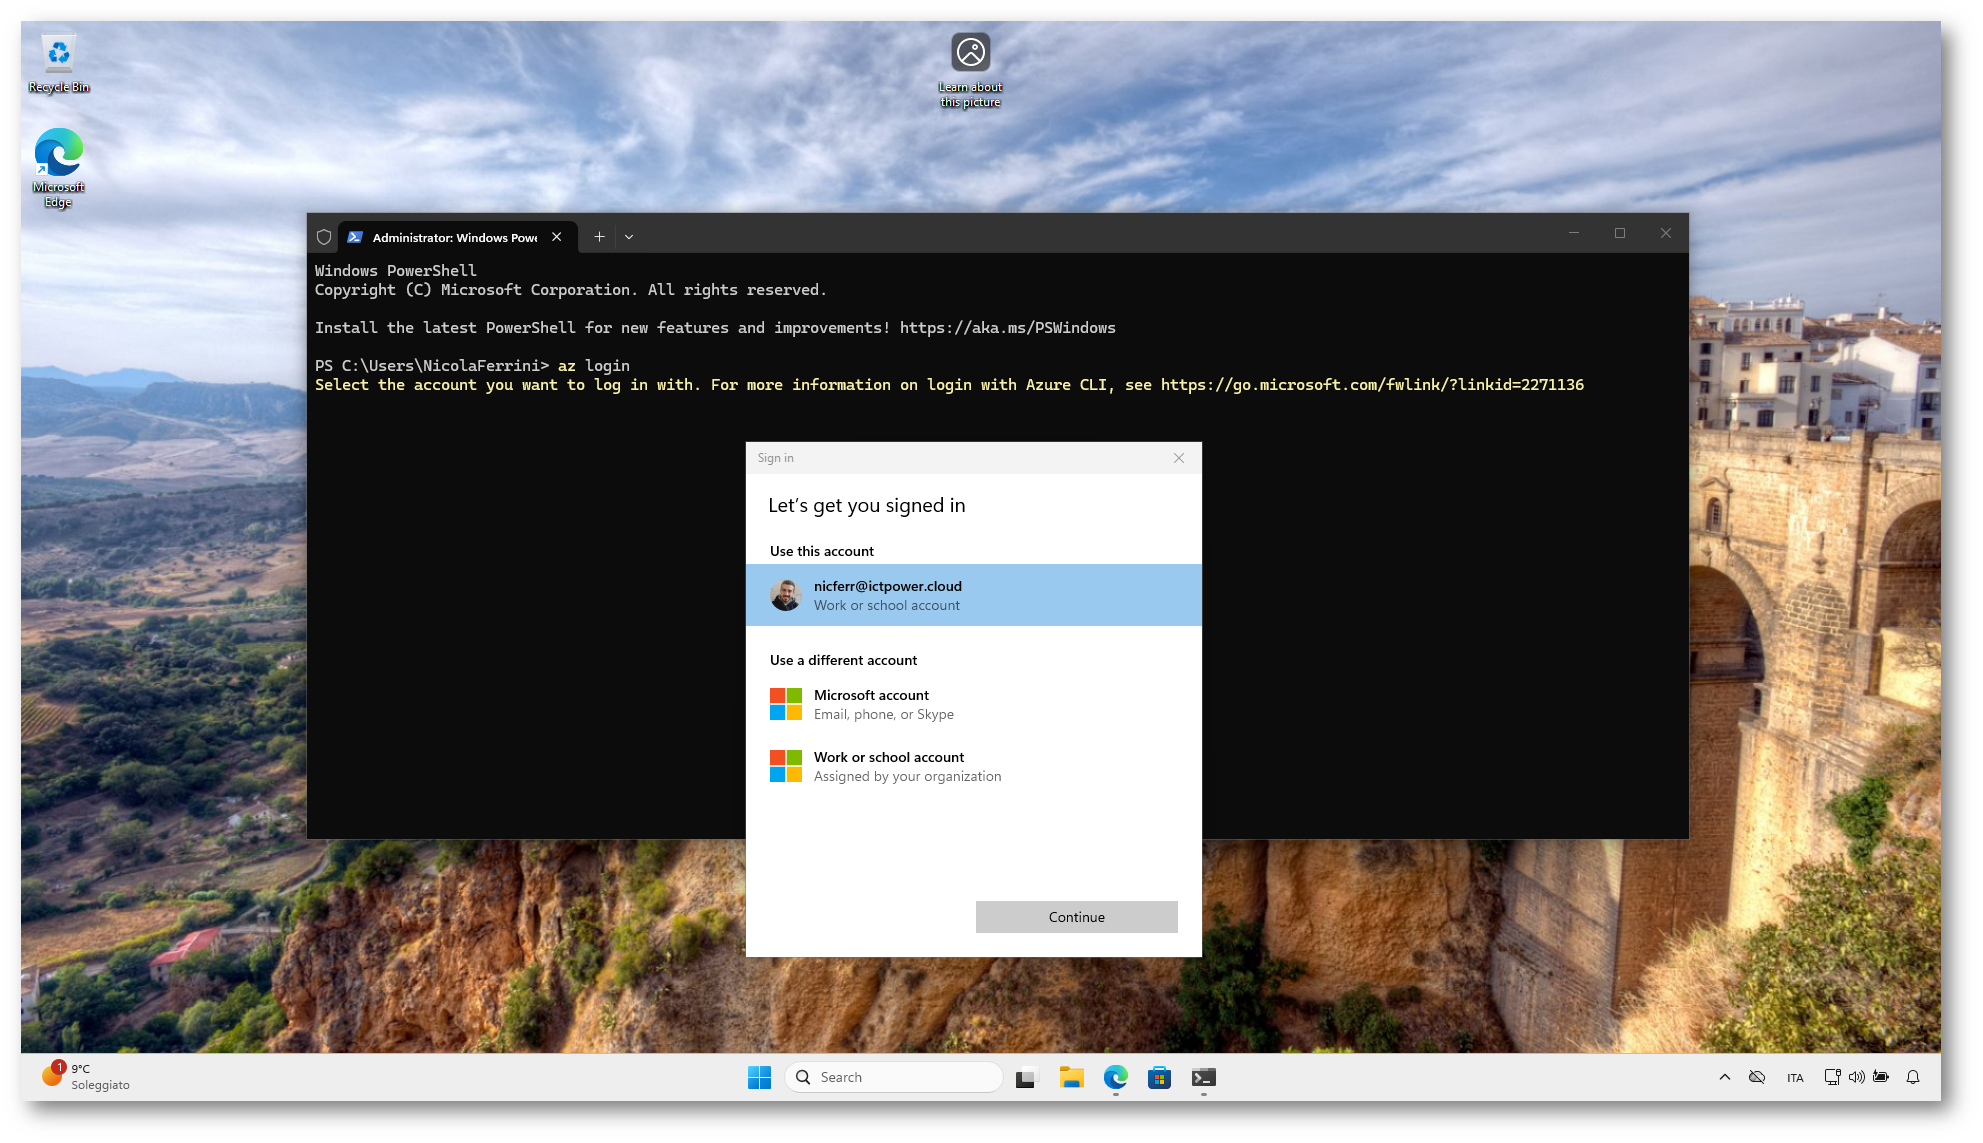The image size is (1983, 1143).
Task: Open the Microsoft Edge desktop shortcut
Action: [58, 165]
